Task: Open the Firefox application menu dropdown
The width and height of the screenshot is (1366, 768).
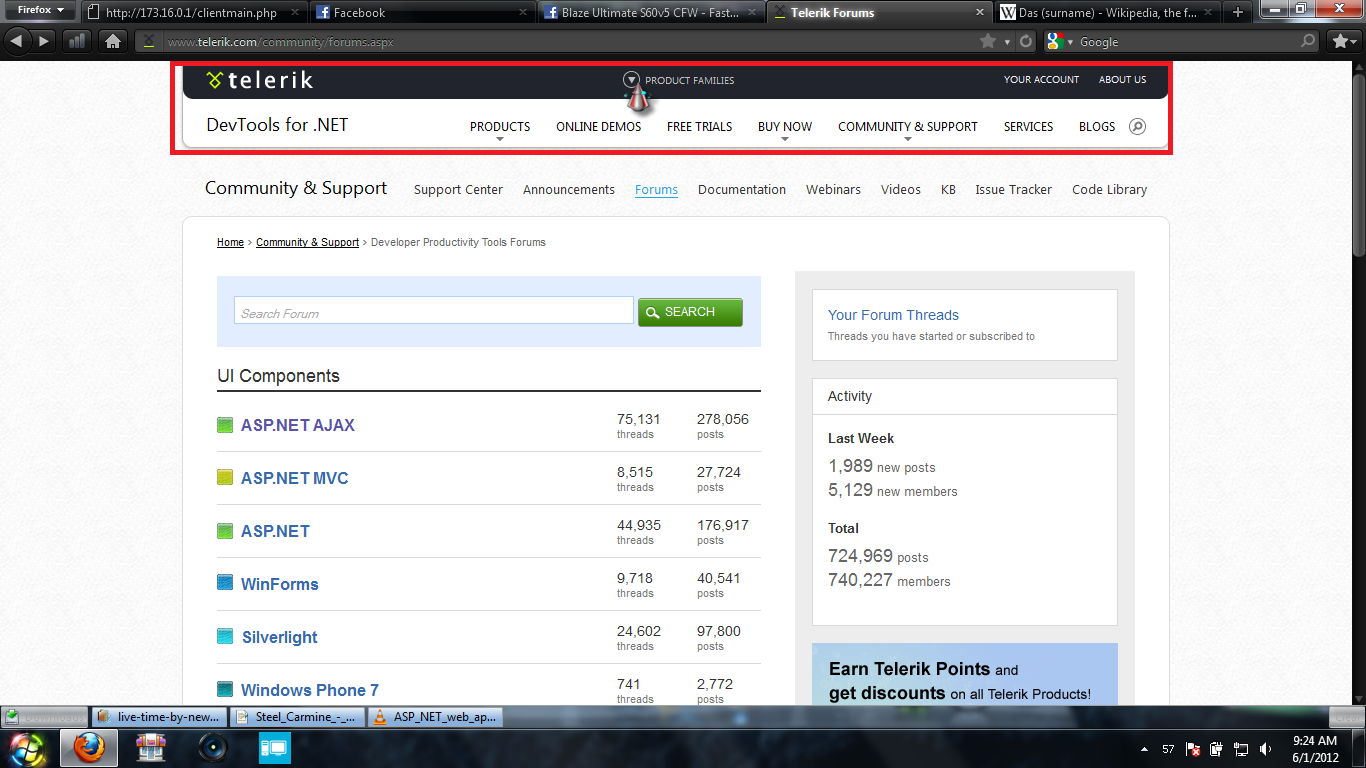Action: 40,10
